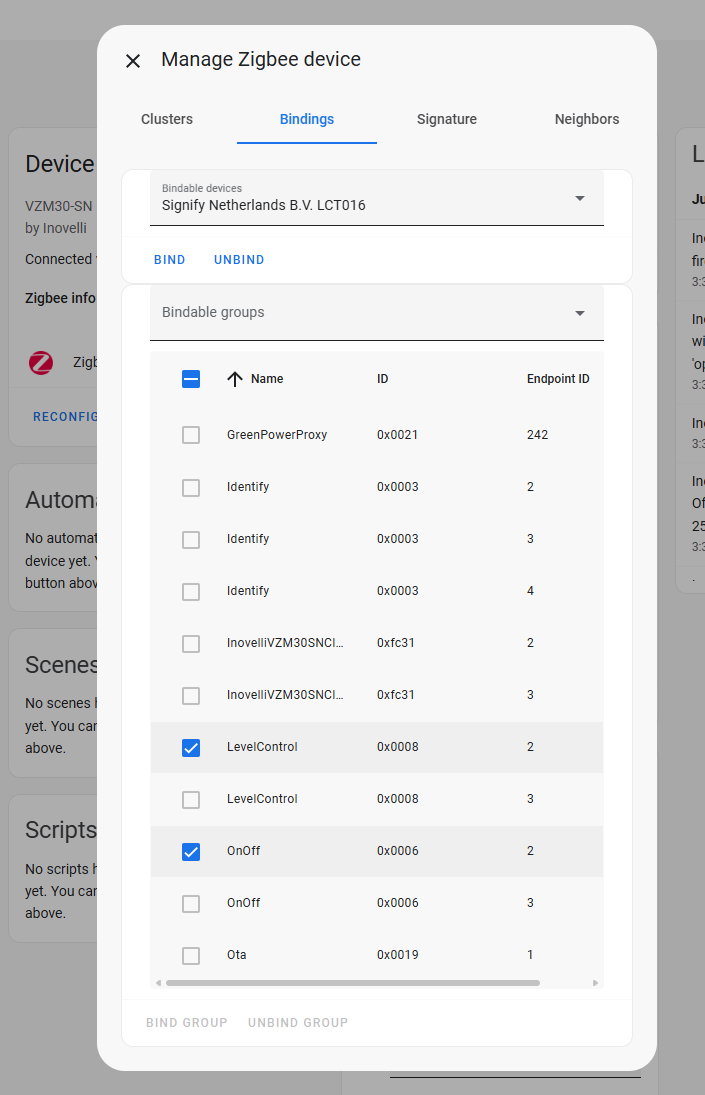Check OnOff endpoint 3 checkbox
705x1095 pixels.
pyautogui.click(x=191, y=904)
